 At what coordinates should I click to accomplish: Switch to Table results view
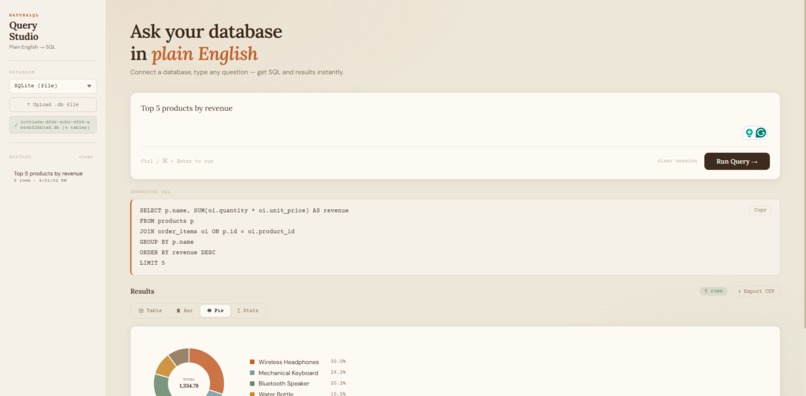(x=150, y=311)
